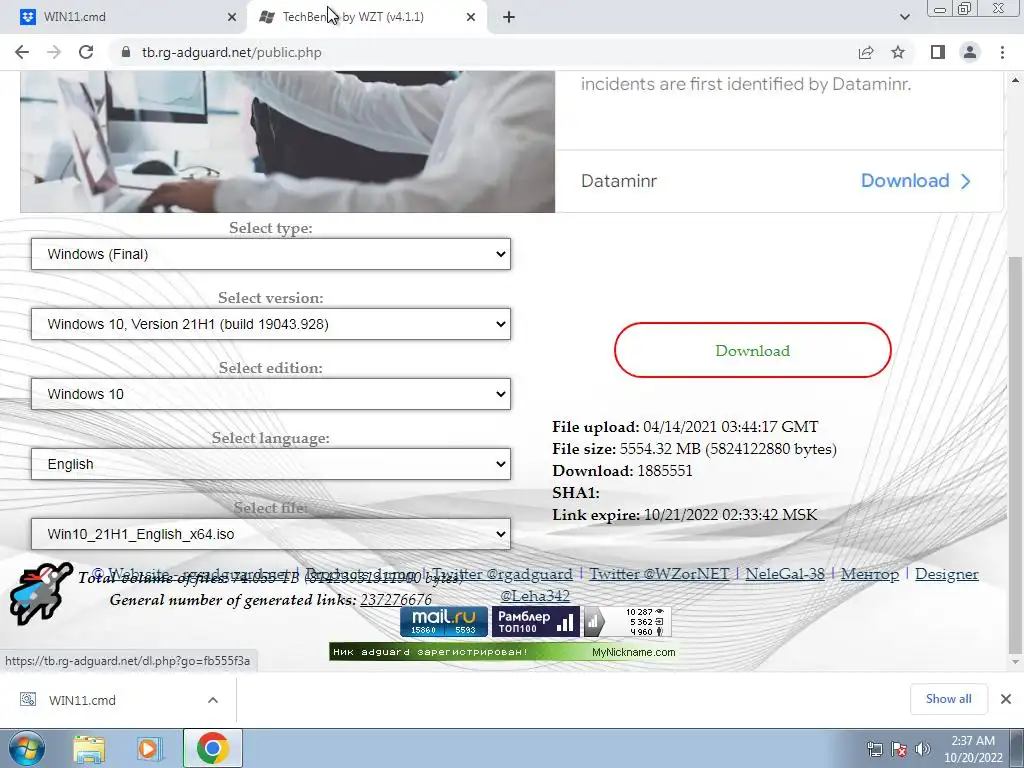Image resolution: width=1024 pixels, height=768 pixels.
Task: Close the TechBench by WZT tab
Action: click(471, 17)
